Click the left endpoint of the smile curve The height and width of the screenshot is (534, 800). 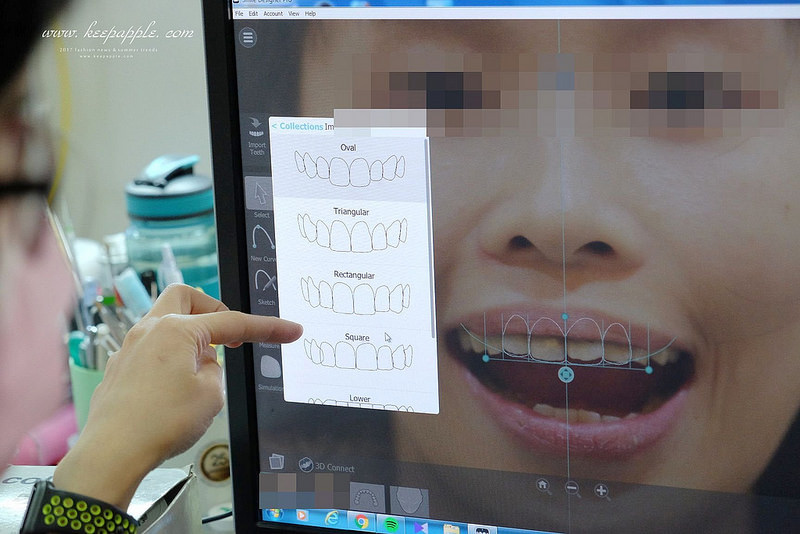(486, 359)
